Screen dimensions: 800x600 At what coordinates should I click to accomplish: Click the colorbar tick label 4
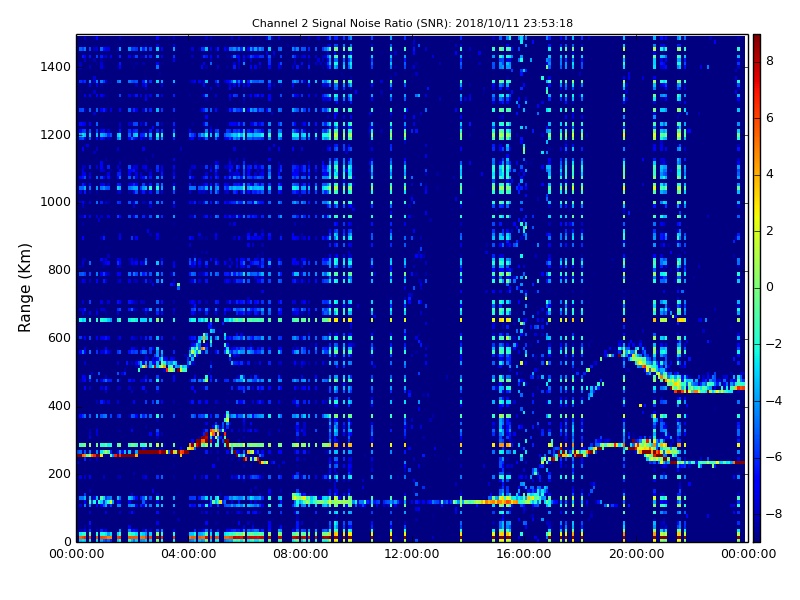pos(769,174)
